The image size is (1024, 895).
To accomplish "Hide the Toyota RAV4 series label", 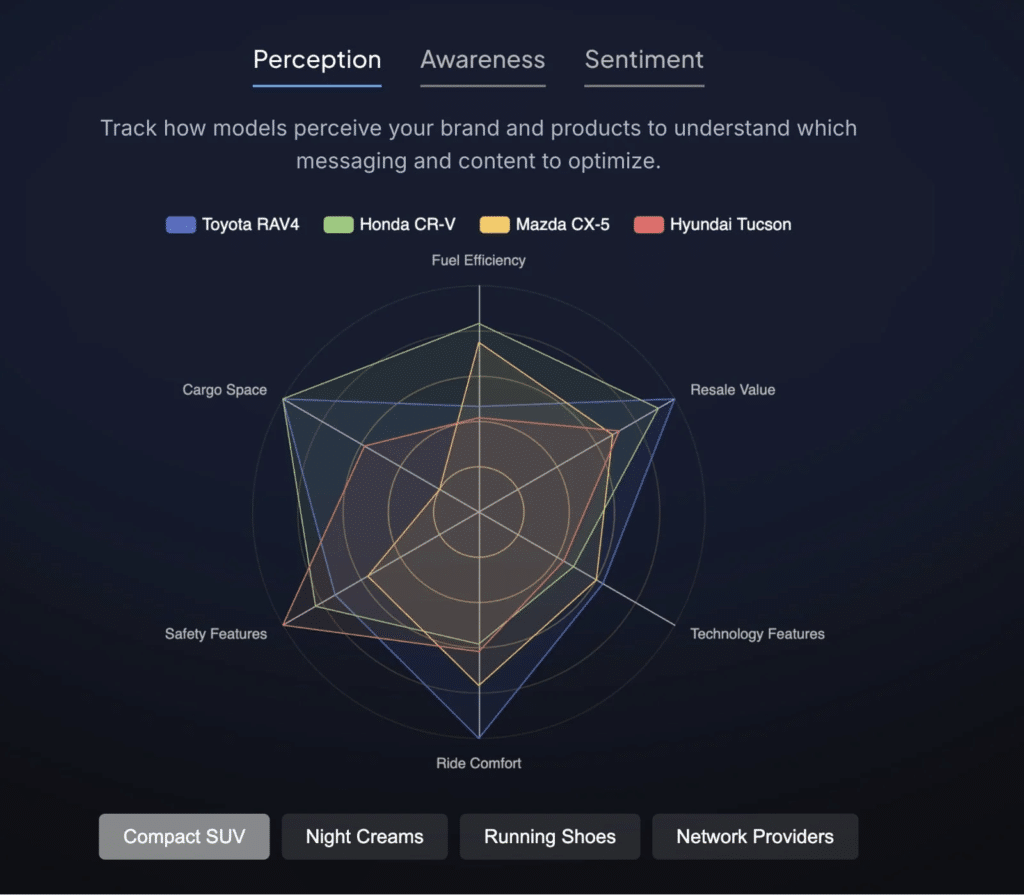I will point(251,225).
